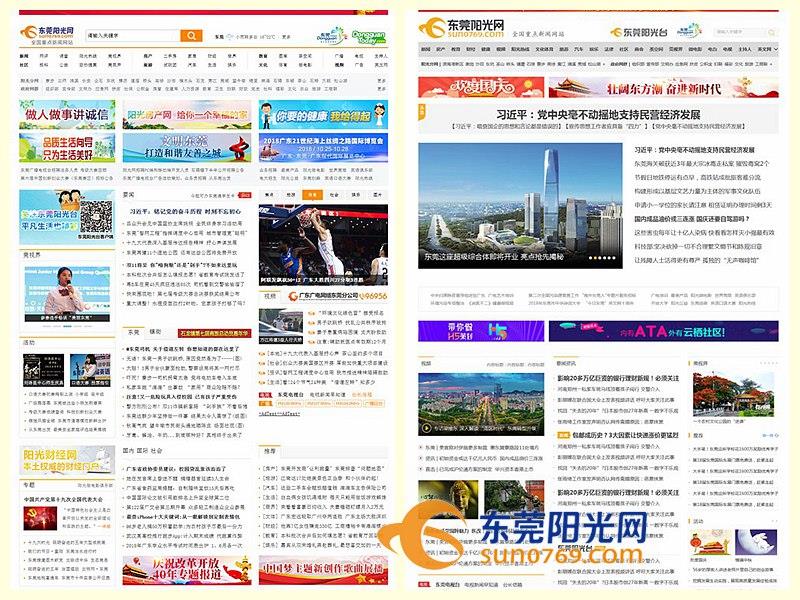Click the orange search magnifier button

pyautogui.click(x=190, y=36)
